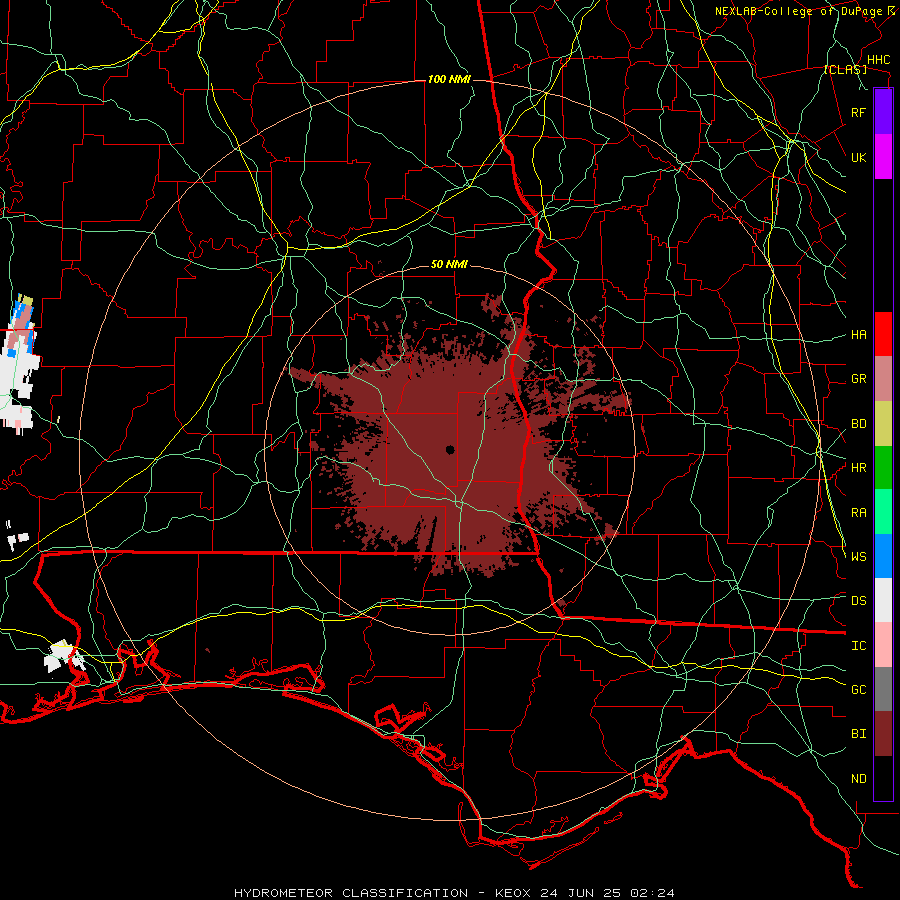Click the HA red legend swatch
Image resolution: width=900 pixels, height=900 pixels.
[883, 334]
